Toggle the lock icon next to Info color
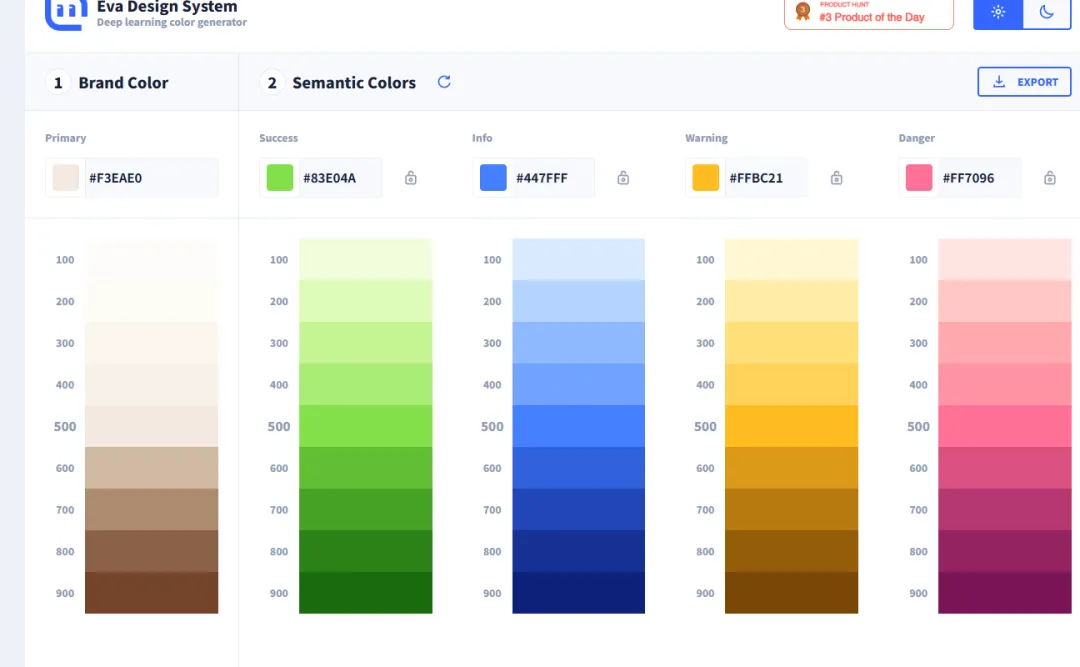 [623, 178]
